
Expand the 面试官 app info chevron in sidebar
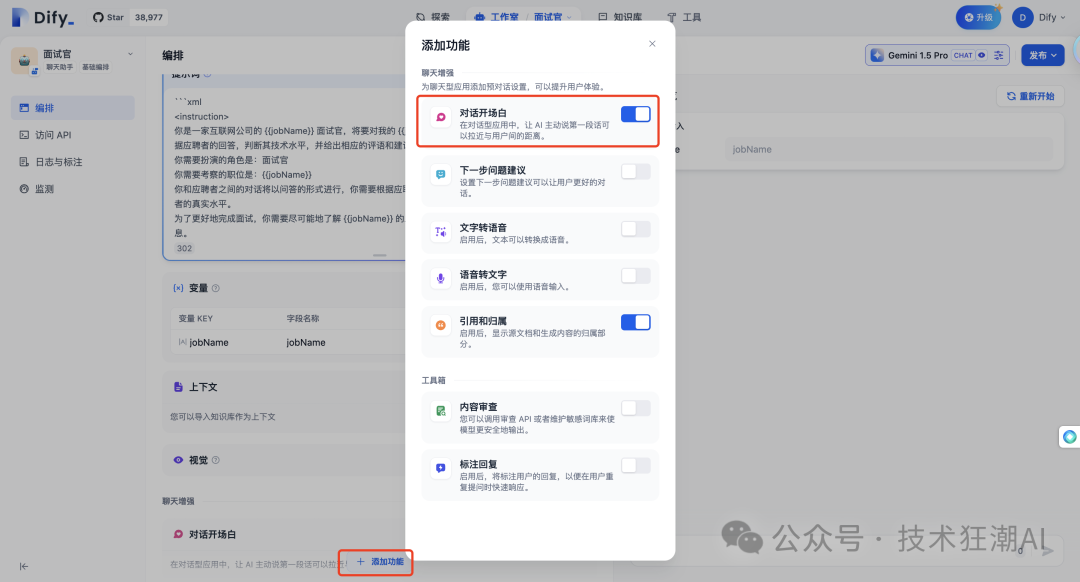130,54
